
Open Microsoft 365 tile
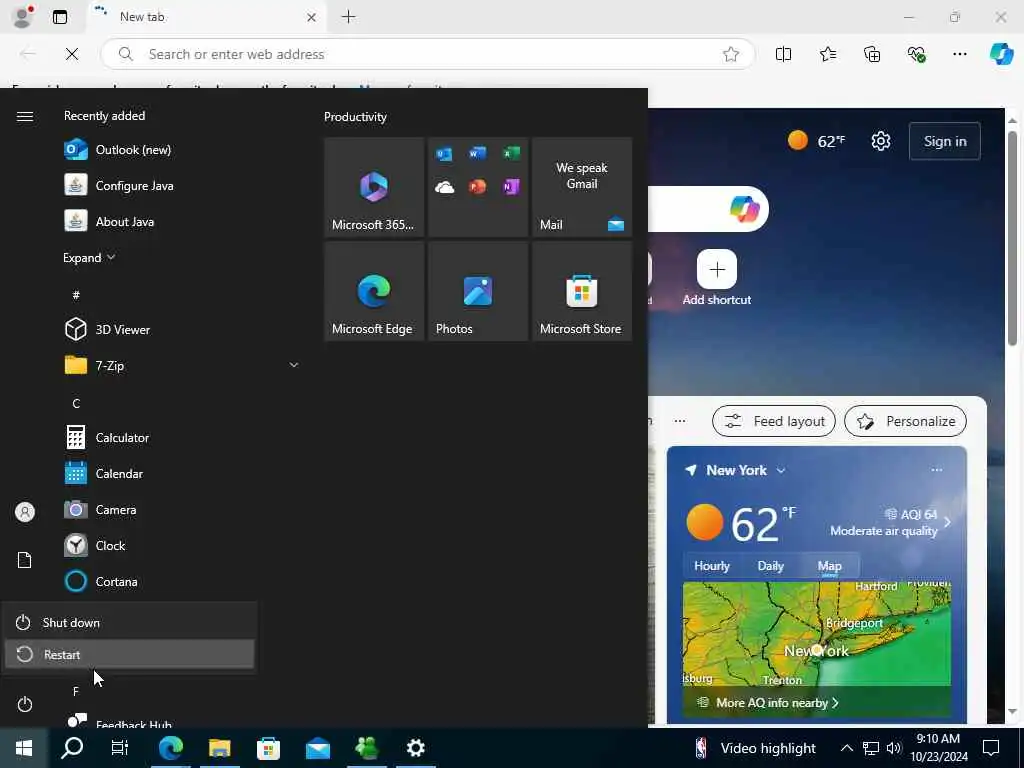(374, 187)
